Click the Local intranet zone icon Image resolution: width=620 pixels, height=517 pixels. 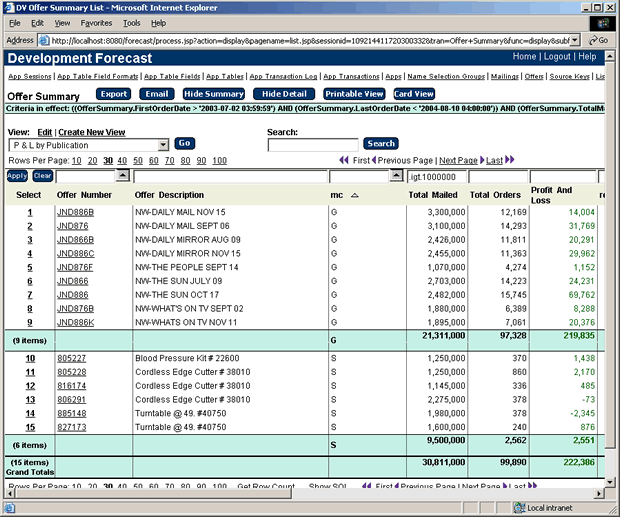click(x=519, y=508)
